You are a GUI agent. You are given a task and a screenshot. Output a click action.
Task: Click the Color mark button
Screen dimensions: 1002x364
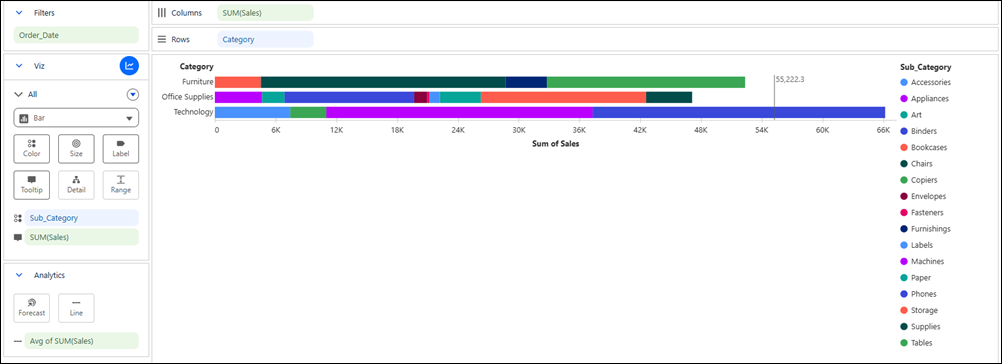click(x=31, y=148)
